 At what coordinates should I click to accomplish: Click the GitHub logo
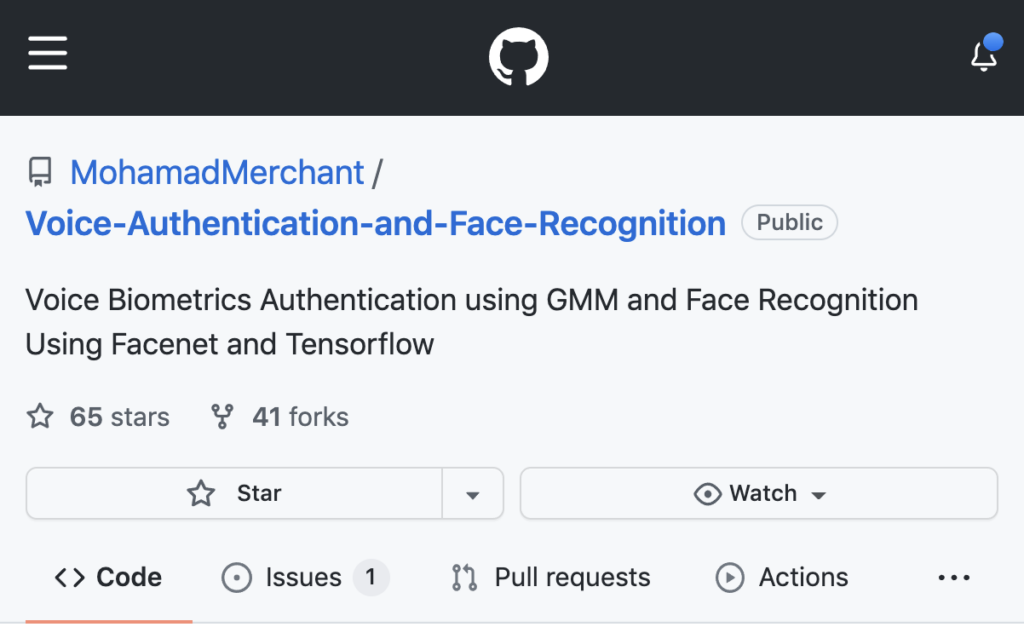click(x=518, y=57)
